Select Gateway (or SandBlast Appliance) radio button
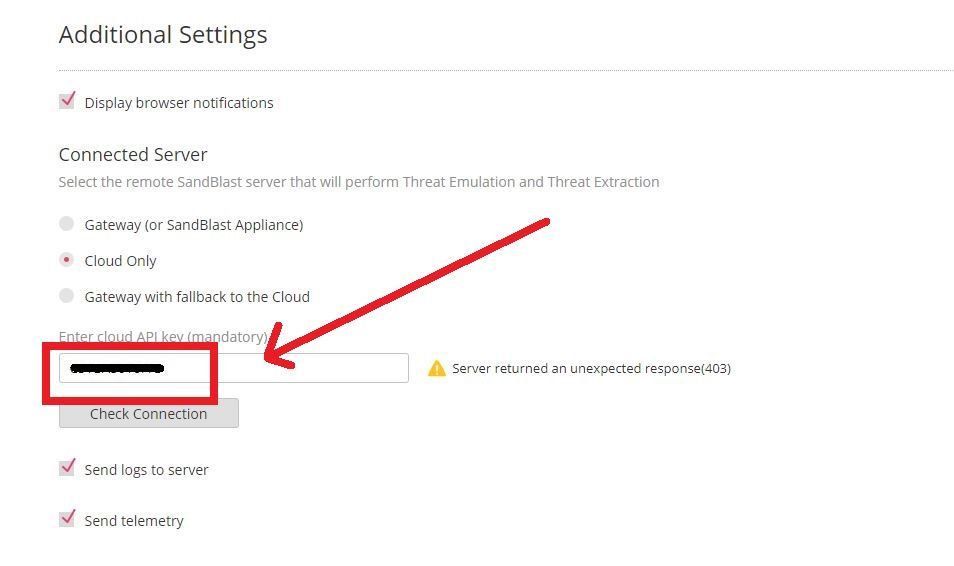 point(66,224)
